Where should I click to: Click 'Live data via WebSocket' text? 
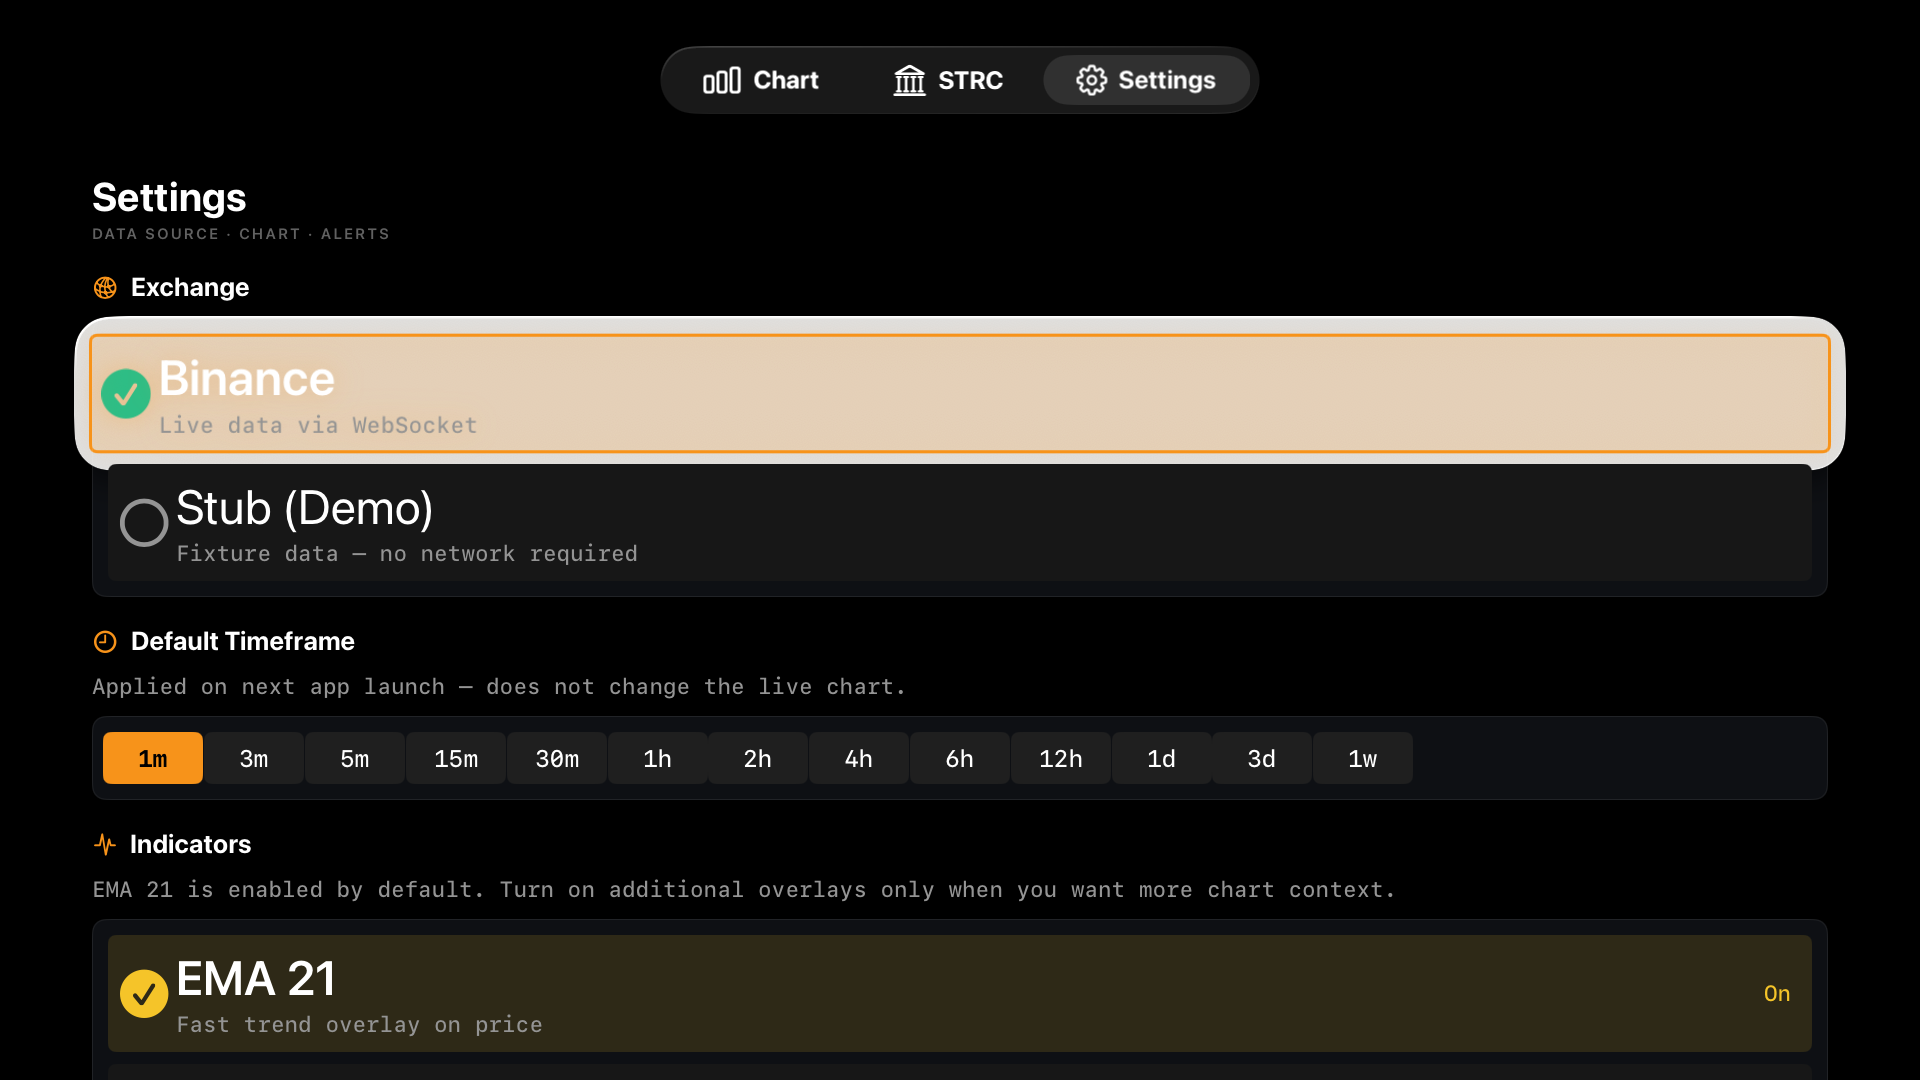[318, 426]
